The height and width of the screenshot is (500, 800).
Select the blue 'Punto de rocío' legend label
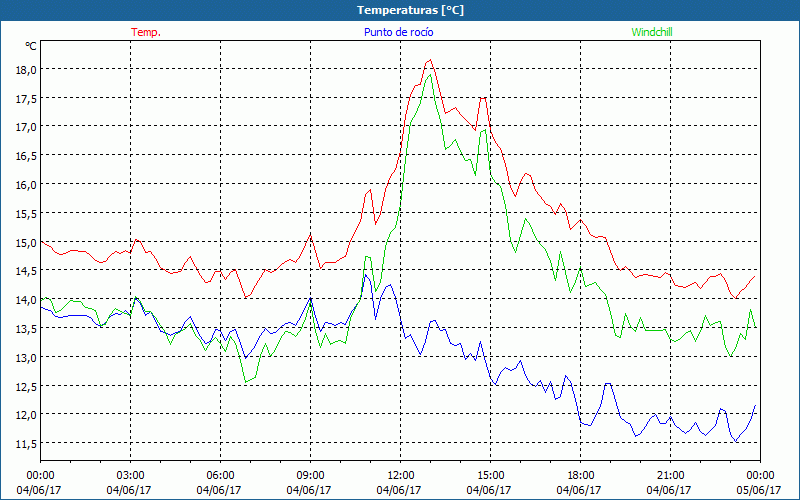(398, 32)
